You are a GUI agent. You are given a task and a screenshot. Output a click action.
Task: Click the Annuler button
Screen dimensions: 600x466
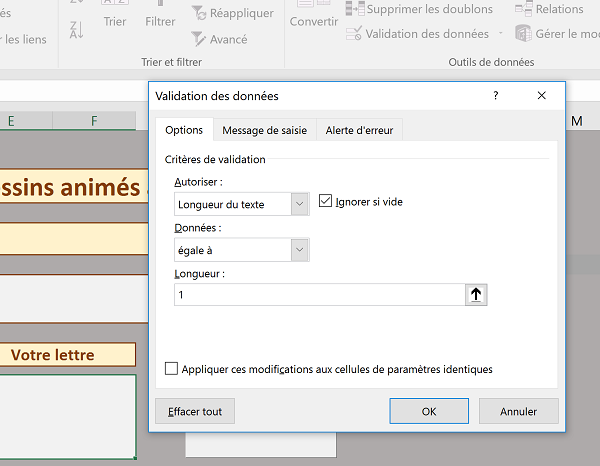tap(518, 411)
